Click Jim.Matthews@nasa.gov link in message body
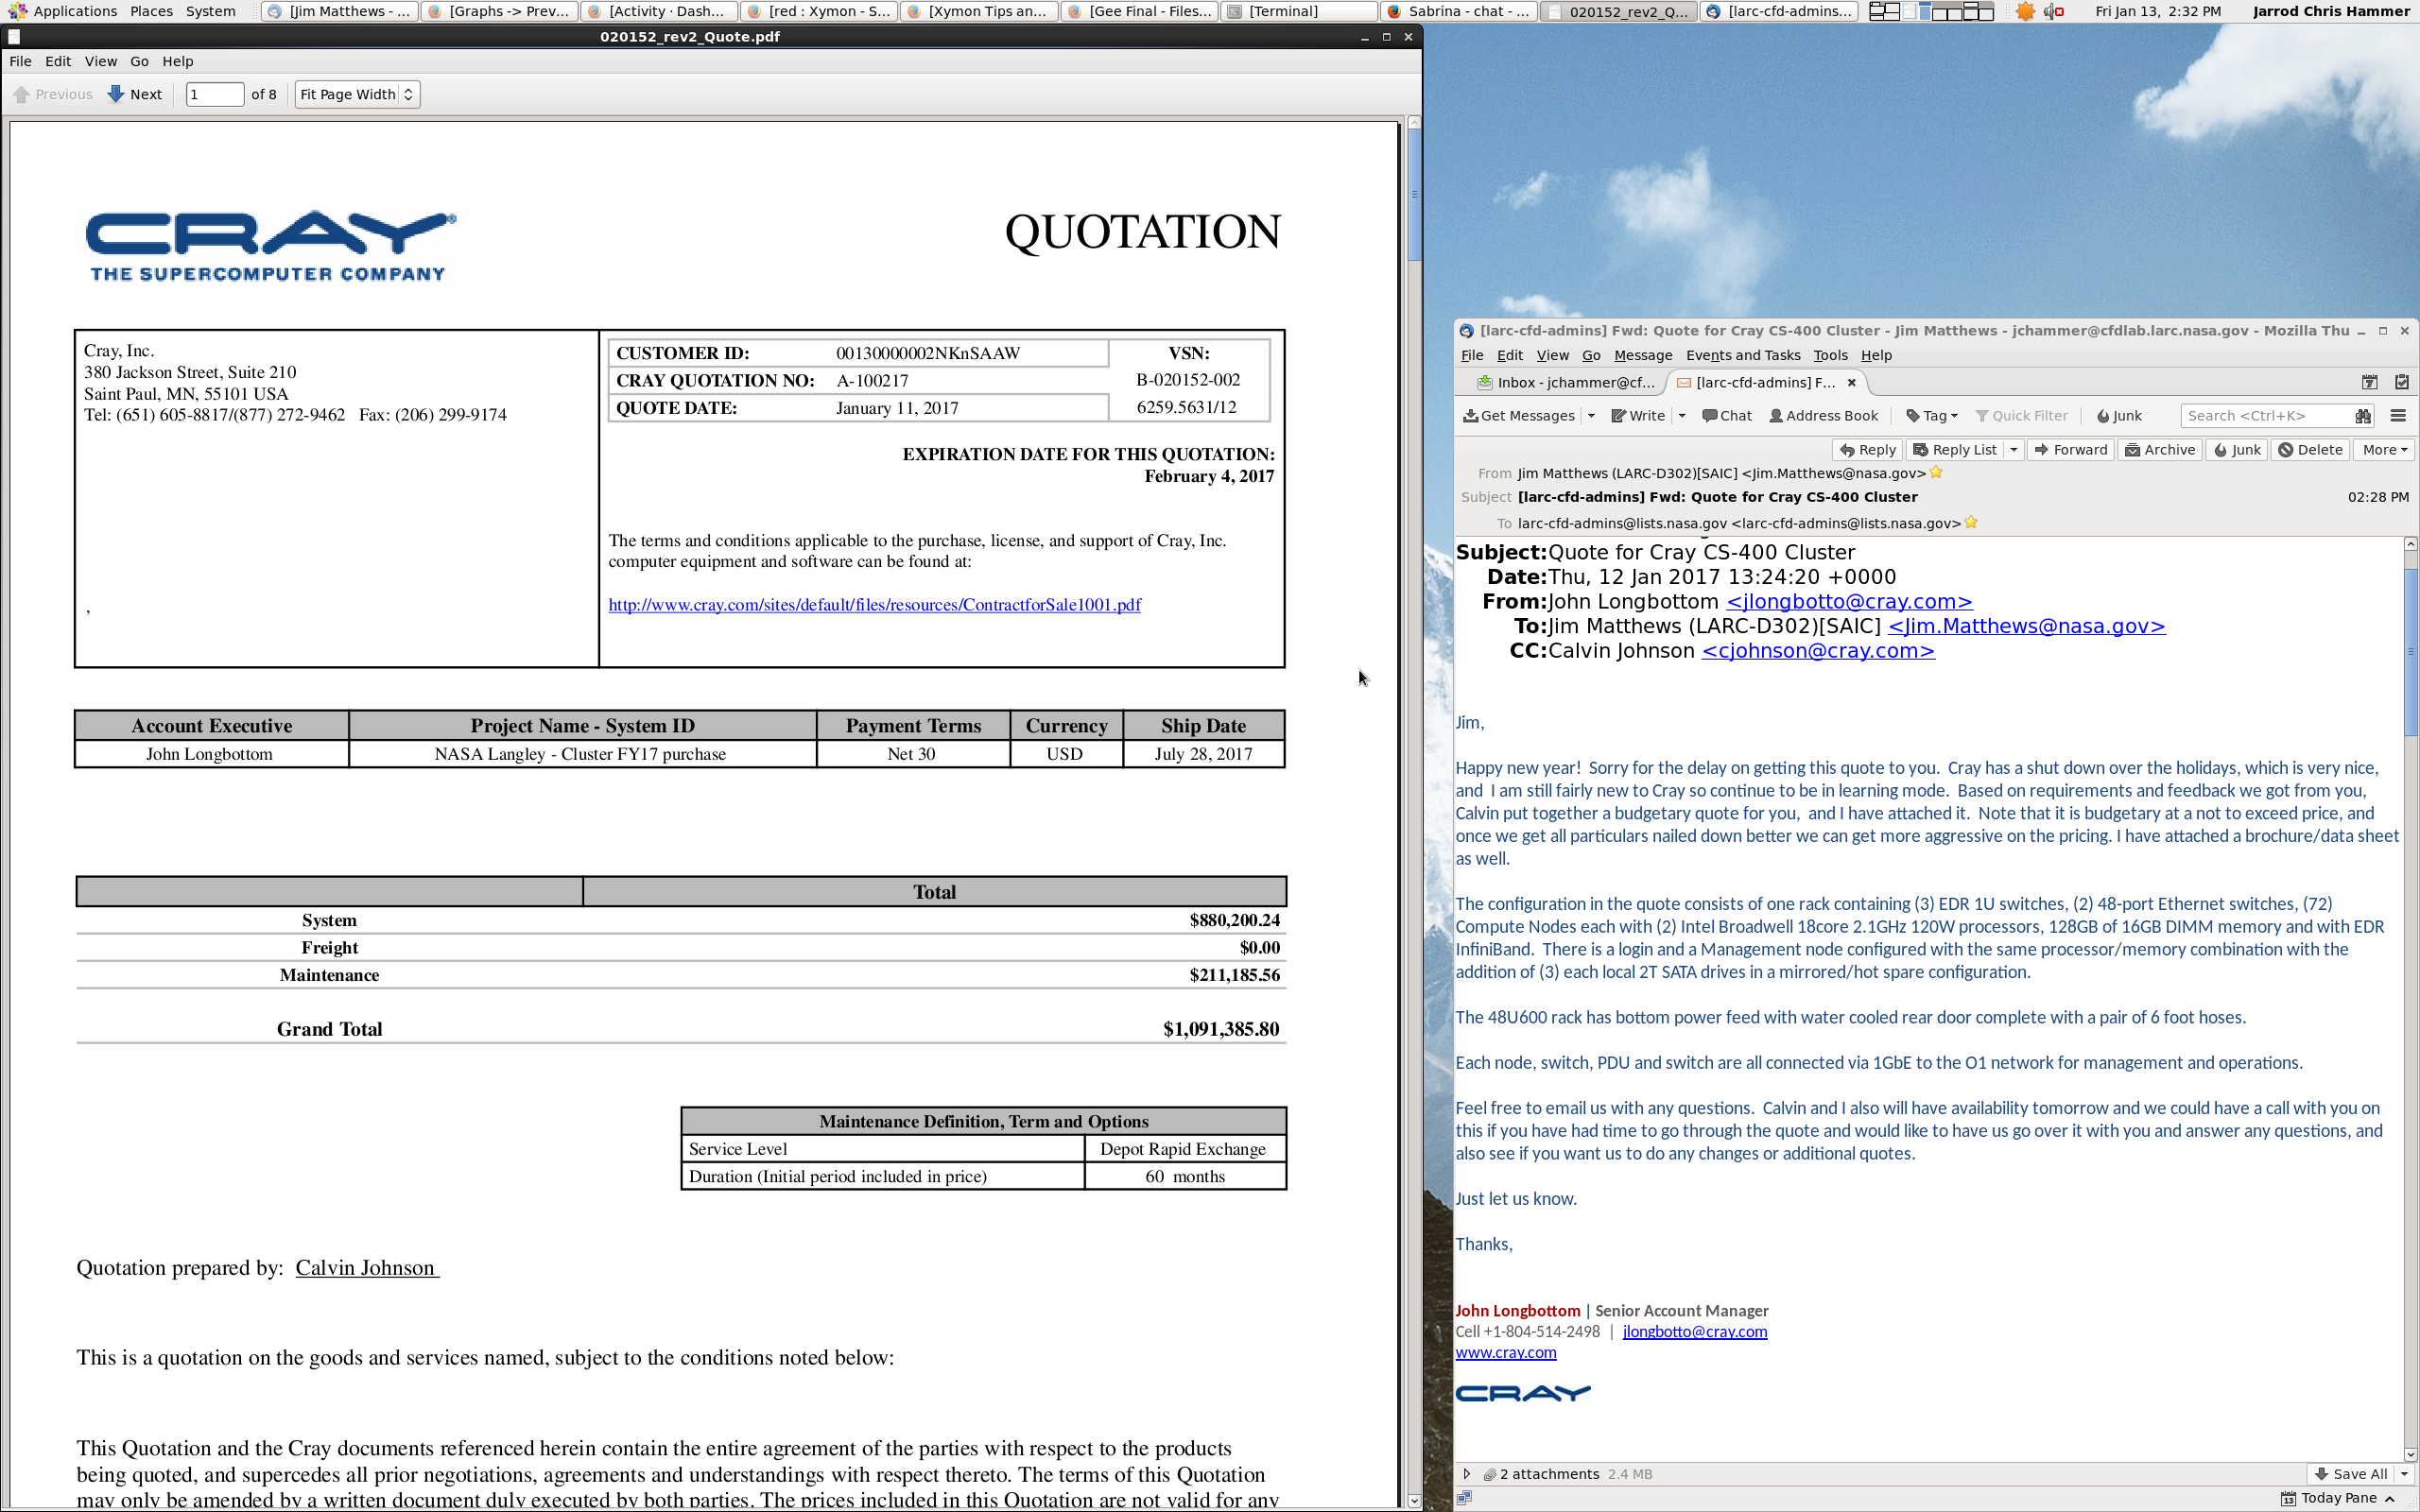Viewport: 2420px width, 1512px height. 2026,626
